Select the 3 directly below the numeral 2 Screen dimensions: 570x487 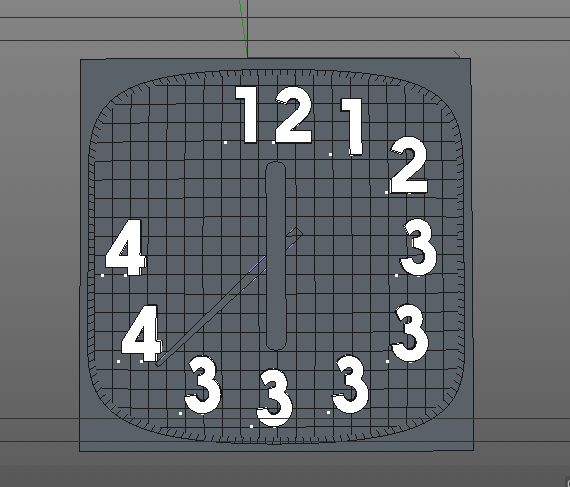point(418,247)
